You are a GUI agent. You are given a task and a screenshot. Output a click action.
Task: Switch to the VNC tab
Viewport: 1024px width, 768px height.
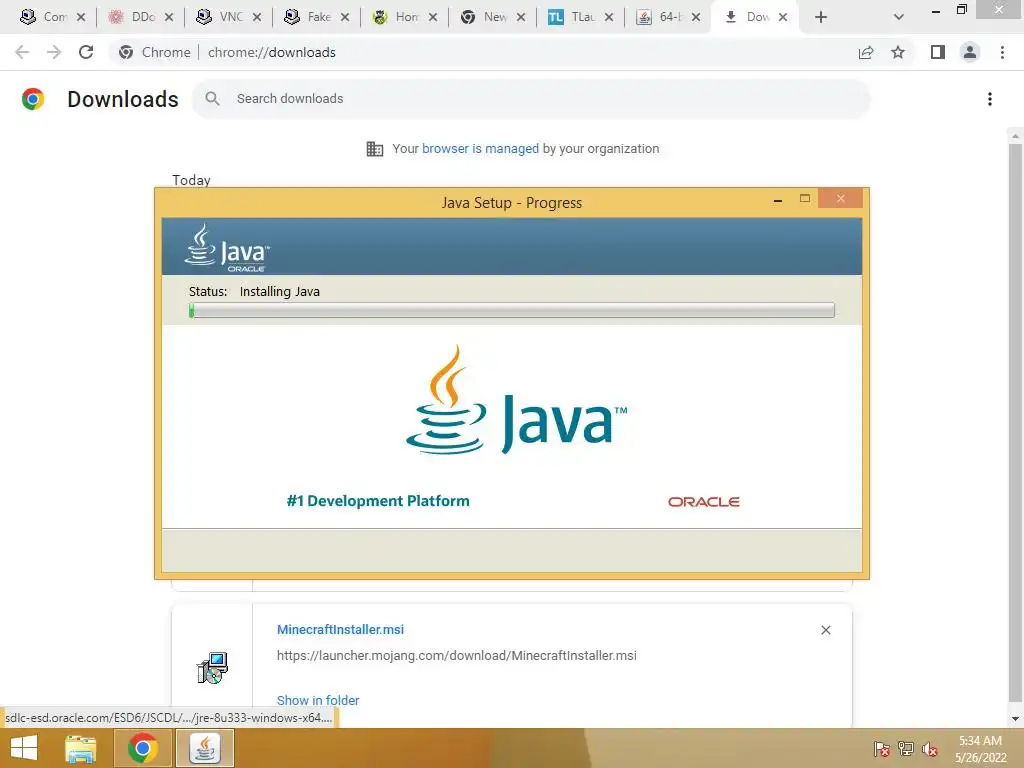click(x=220, y=17)
